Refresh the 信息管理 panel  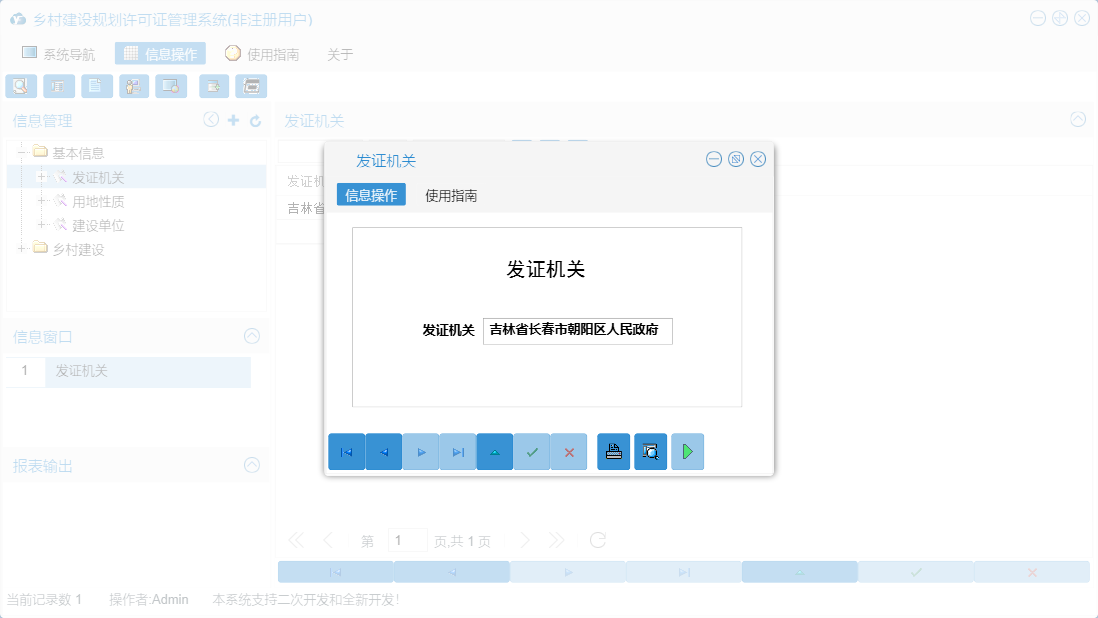pyautogui.click(x=254, y=120)
